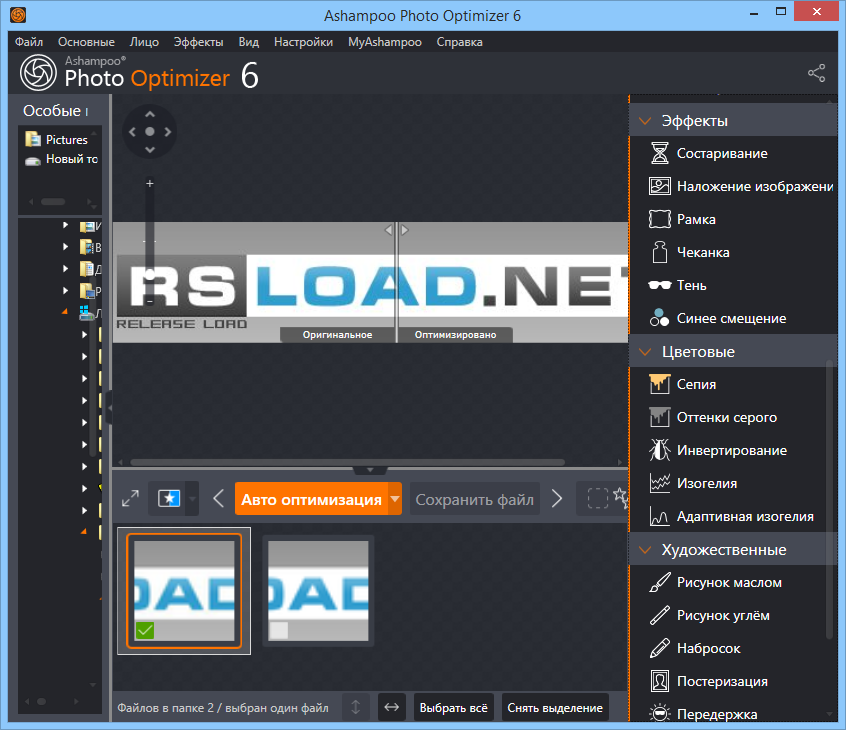This screenshot has width=846, height=730.
Task: Apply the Тень sunglasses effect icon
Action: click(x=659, y=285)
